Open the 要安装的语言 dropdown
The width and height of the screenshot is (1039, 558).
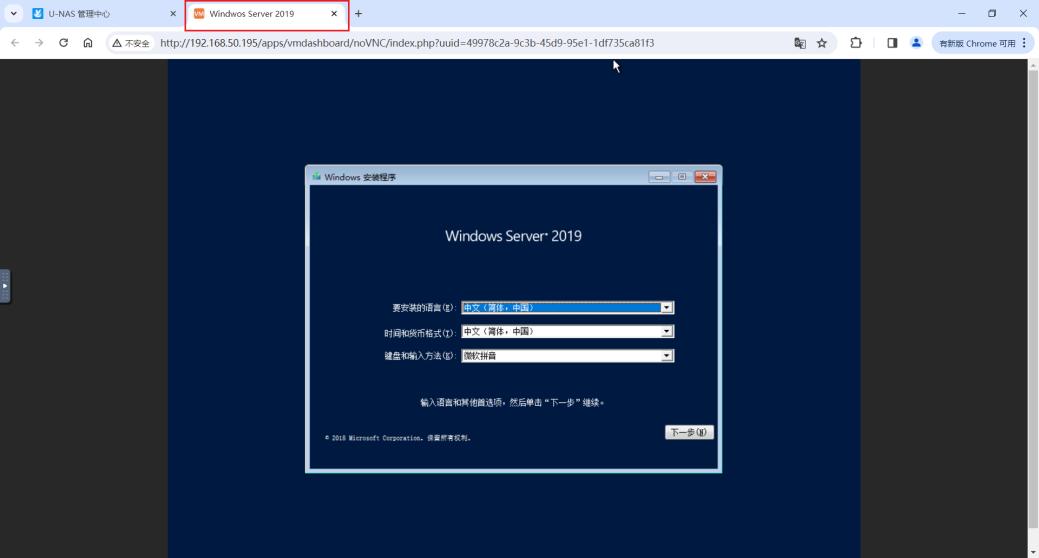(568, 307)
